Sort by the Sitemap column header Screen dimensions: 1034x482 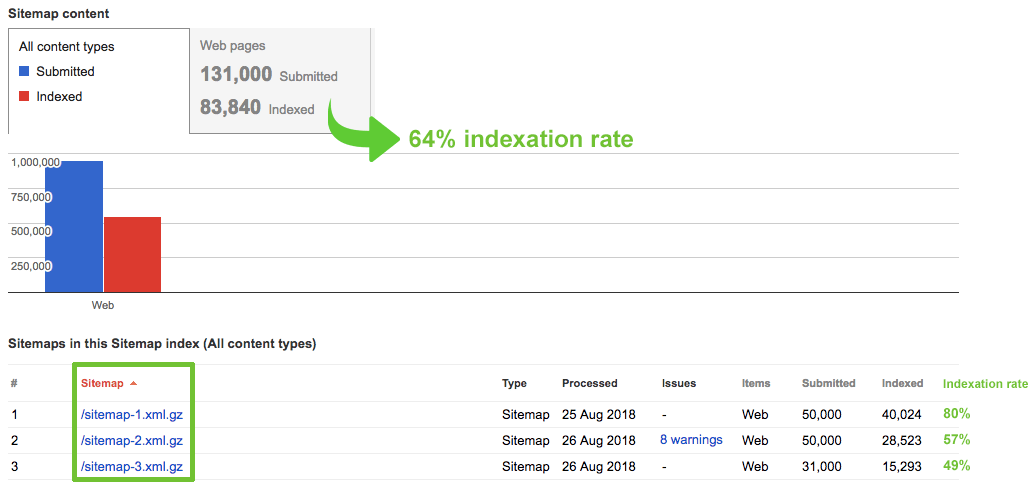pyautogui.click(x=102, y=384)
